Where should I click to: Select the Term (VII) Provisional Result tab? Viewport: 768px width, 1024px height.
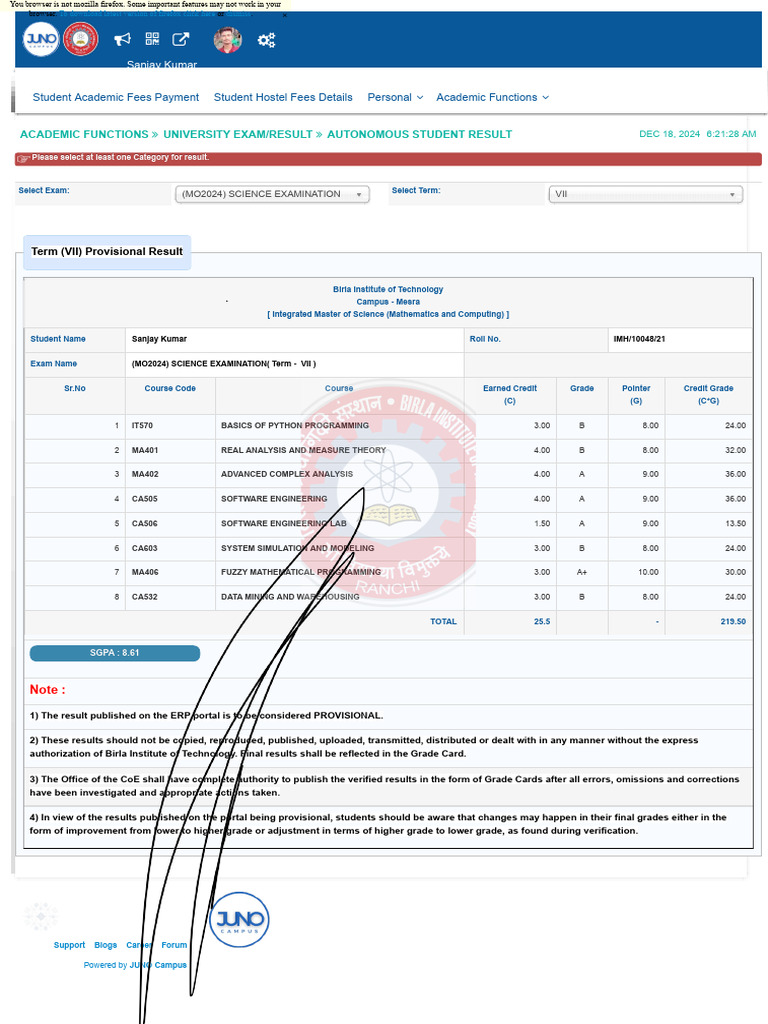(107, 251)
